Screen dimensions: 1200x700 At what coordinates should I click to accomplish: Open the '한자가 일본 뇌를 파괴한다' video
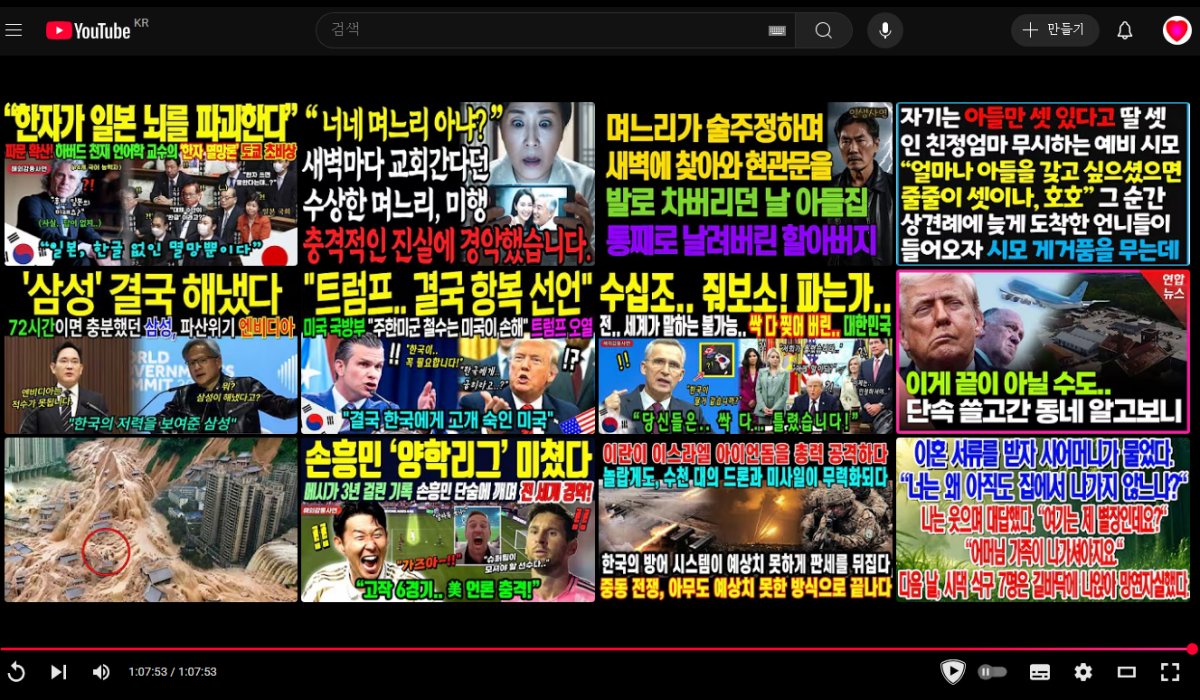[151, 183]
